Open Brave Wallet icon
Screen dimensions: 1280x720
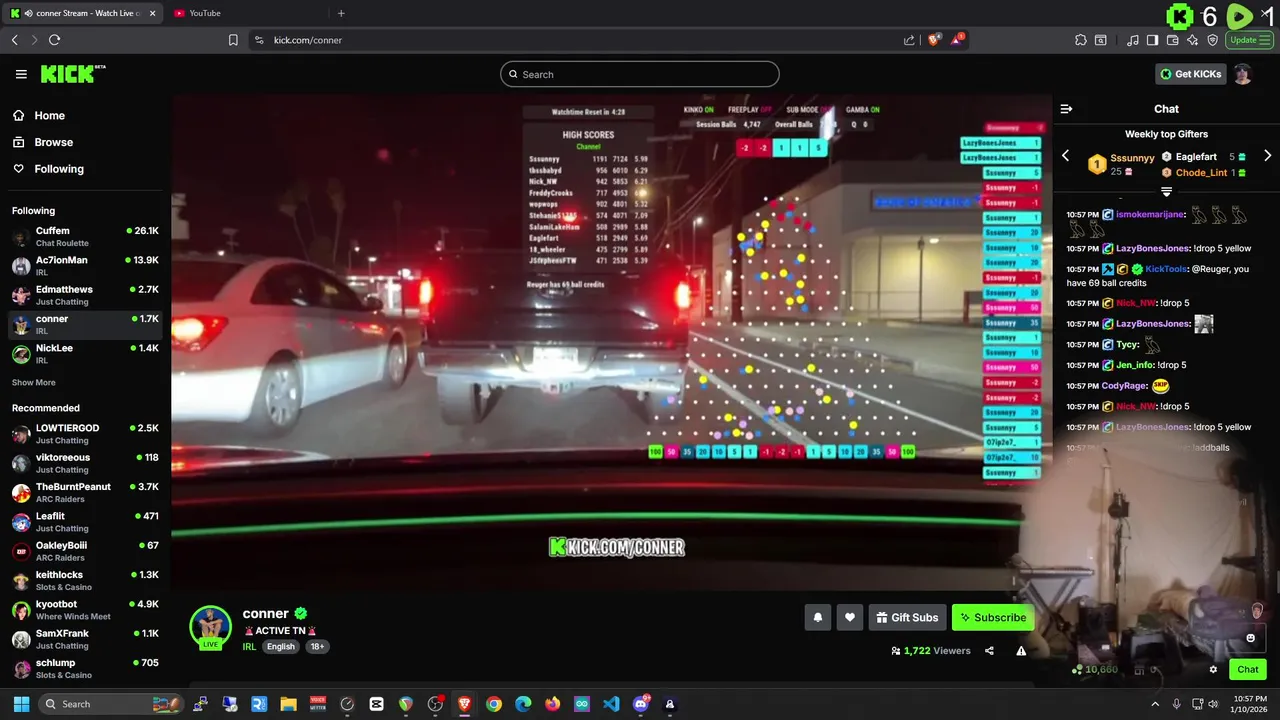pyautogui.click(x=1172, y=40)
